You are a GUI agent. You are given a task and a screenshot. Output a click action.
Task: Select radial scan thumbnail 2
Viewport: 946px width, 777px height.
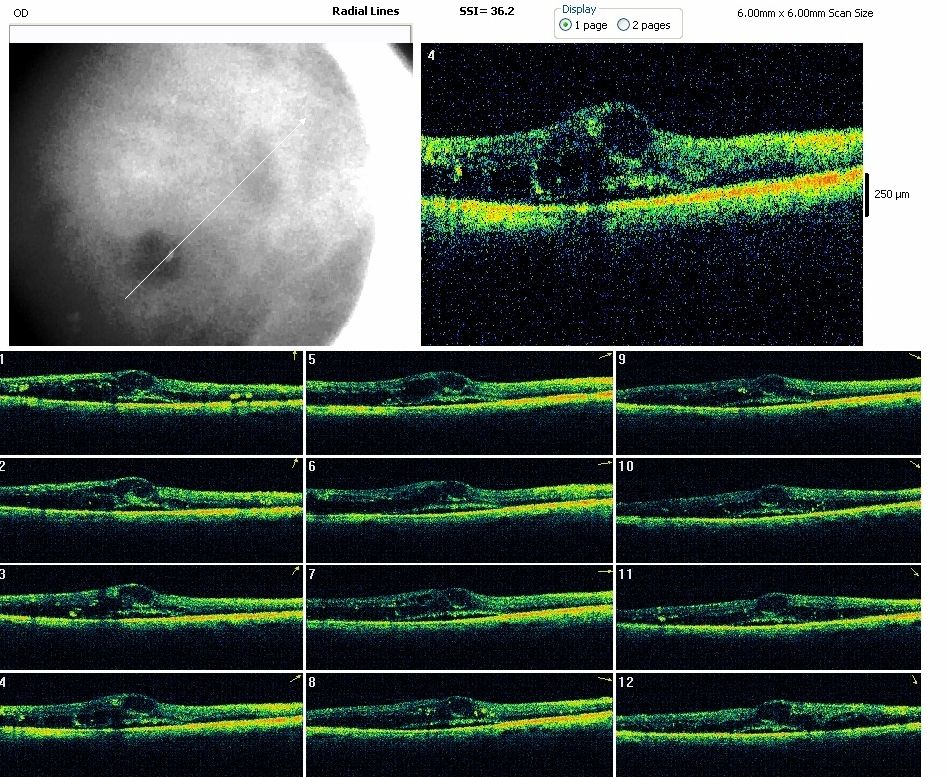[x=150, y=508]
